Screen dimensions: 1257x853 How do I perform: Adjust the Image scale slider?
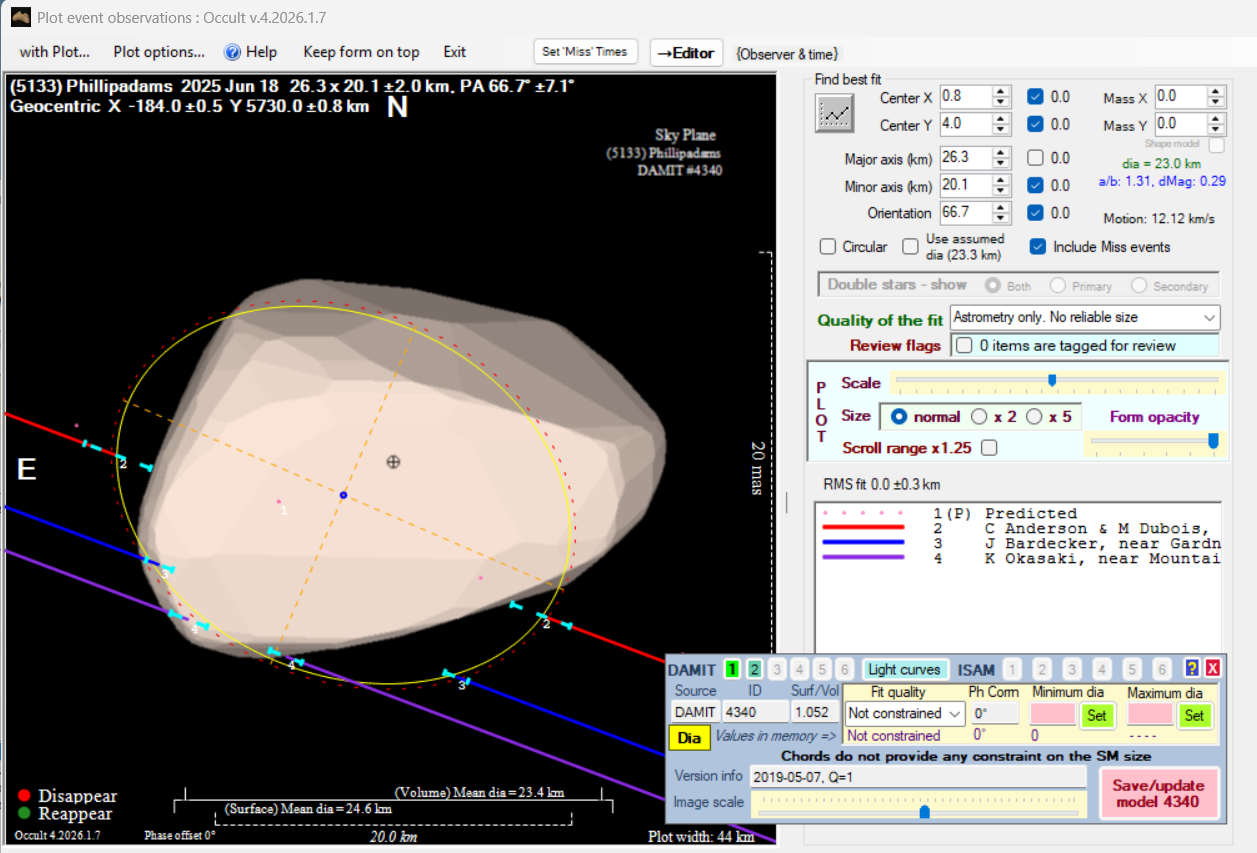tap(924, 811)
